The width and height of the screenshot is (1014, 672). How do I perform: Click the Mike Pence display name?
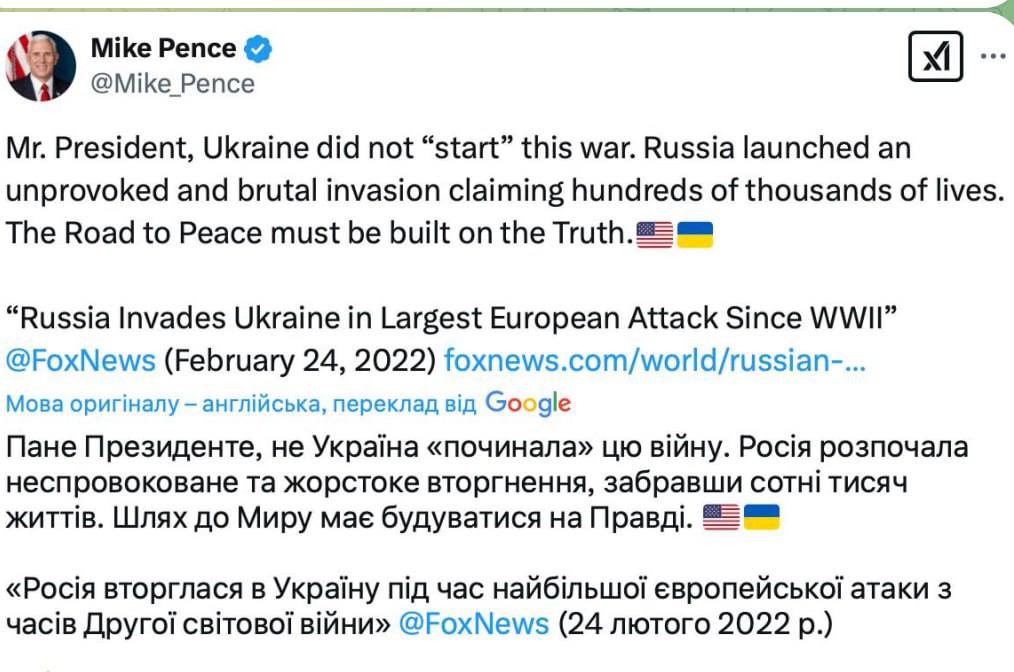click(x=164, y=48)
